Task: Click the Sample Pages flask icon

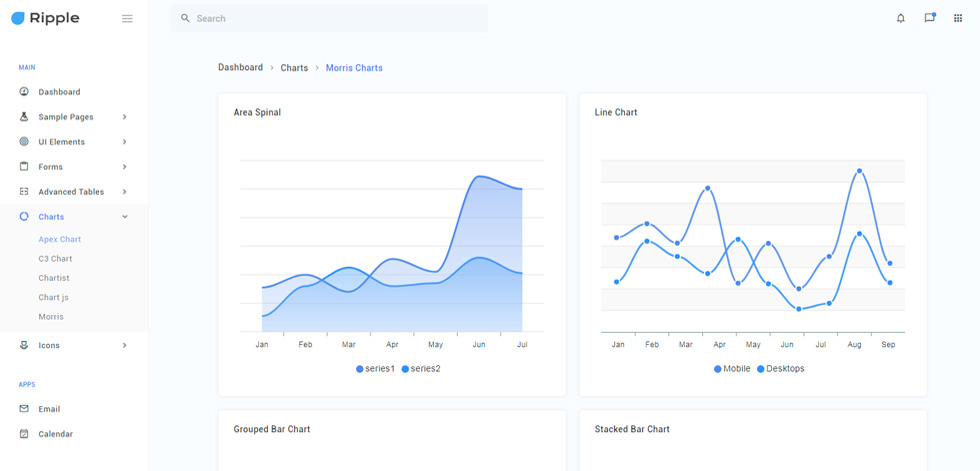Action: tap(24, 117)
